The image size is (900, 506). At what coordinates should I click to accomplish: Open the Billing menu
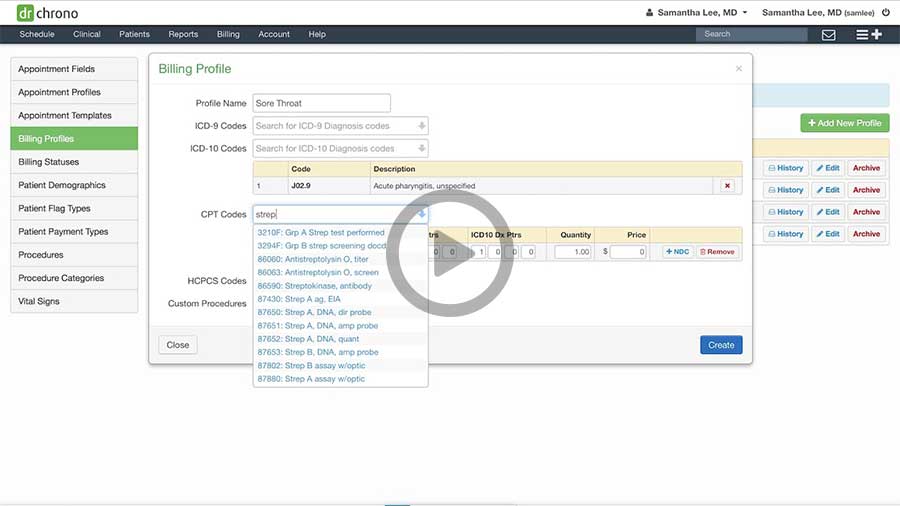(x=228, y=34)
